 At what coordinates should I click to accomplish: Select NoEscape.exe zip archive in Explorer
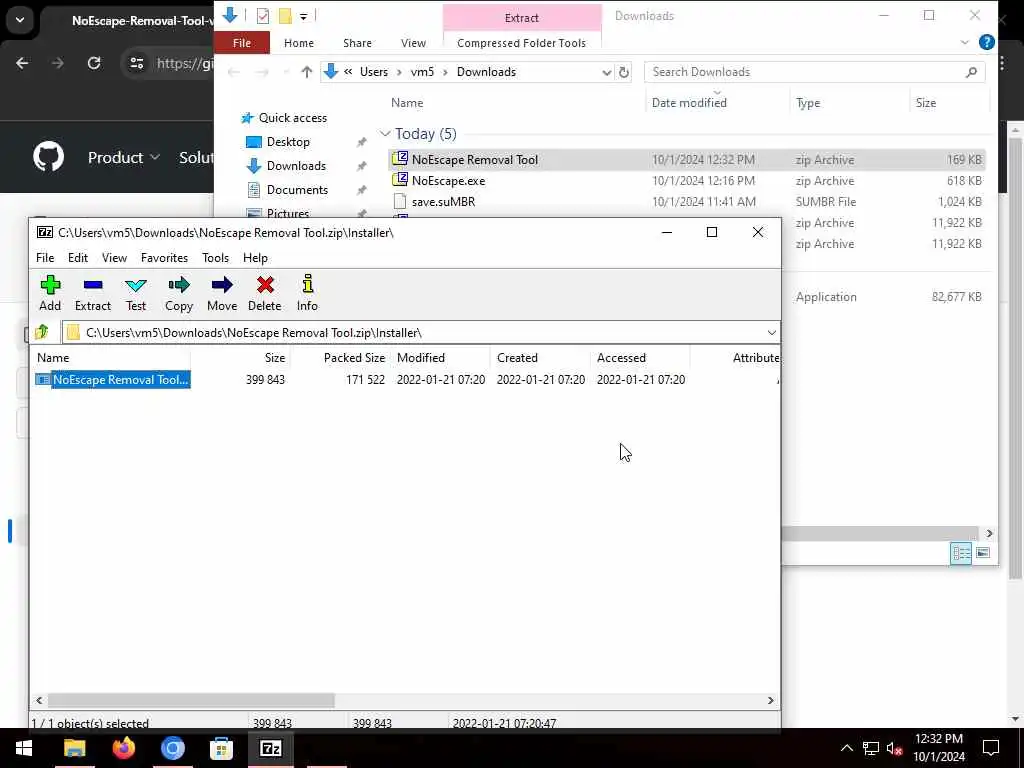tap(686, 181)
